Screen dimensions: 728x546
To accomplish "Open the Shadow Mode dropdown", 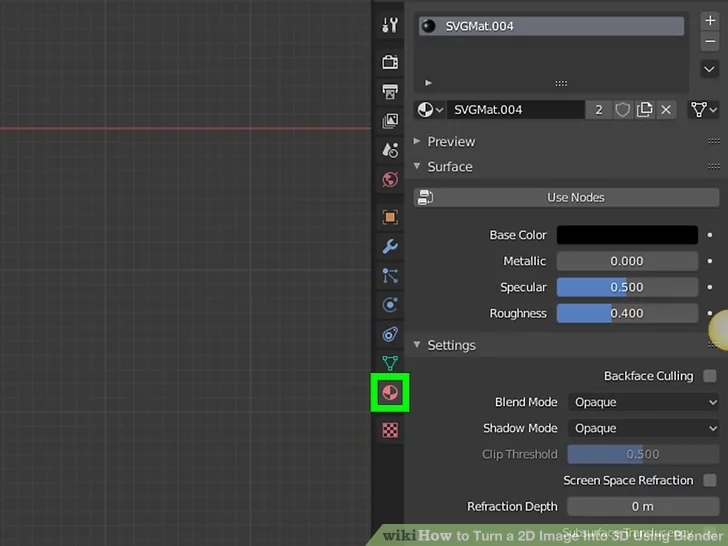I will click(x=643, y=428).
